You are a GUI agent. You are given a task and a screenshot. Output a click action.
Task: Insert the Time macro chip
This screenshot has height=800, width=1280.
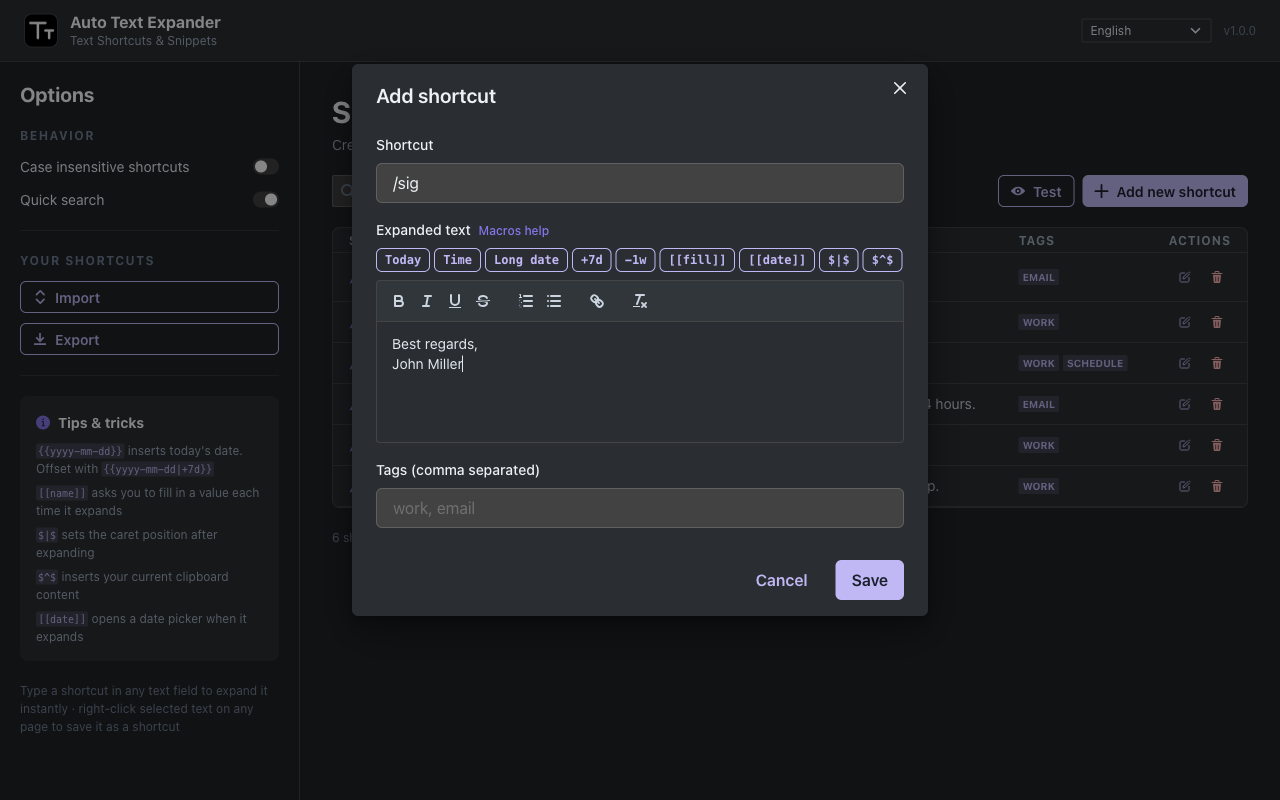coord(457,260)
